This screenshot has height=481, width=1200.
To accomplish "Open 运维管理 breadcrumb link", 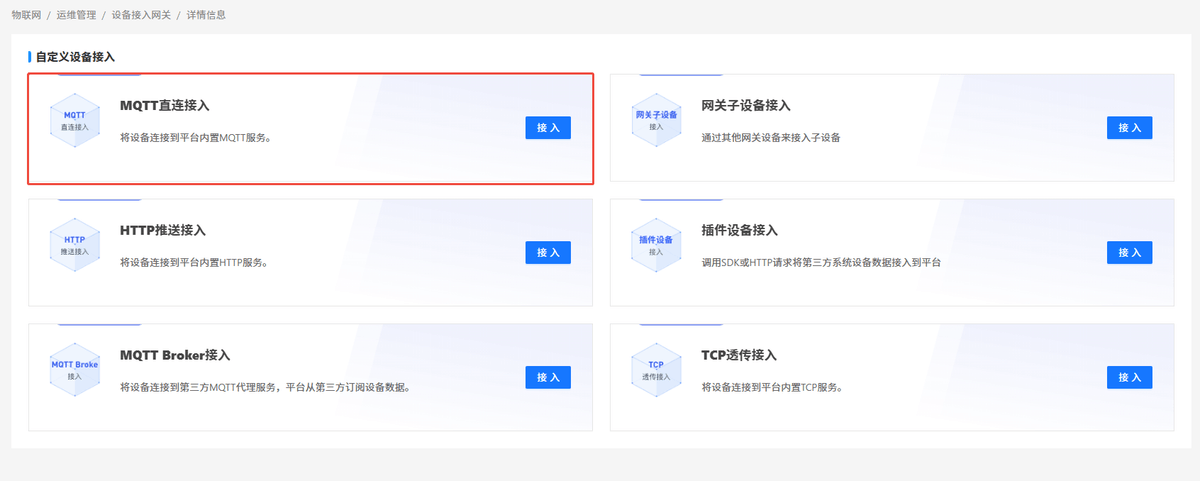I will click(76, 15).
